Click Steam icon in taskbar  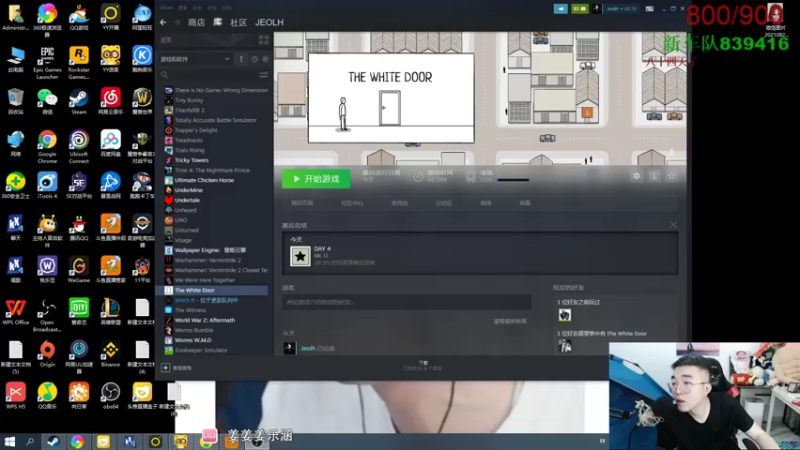53,441
